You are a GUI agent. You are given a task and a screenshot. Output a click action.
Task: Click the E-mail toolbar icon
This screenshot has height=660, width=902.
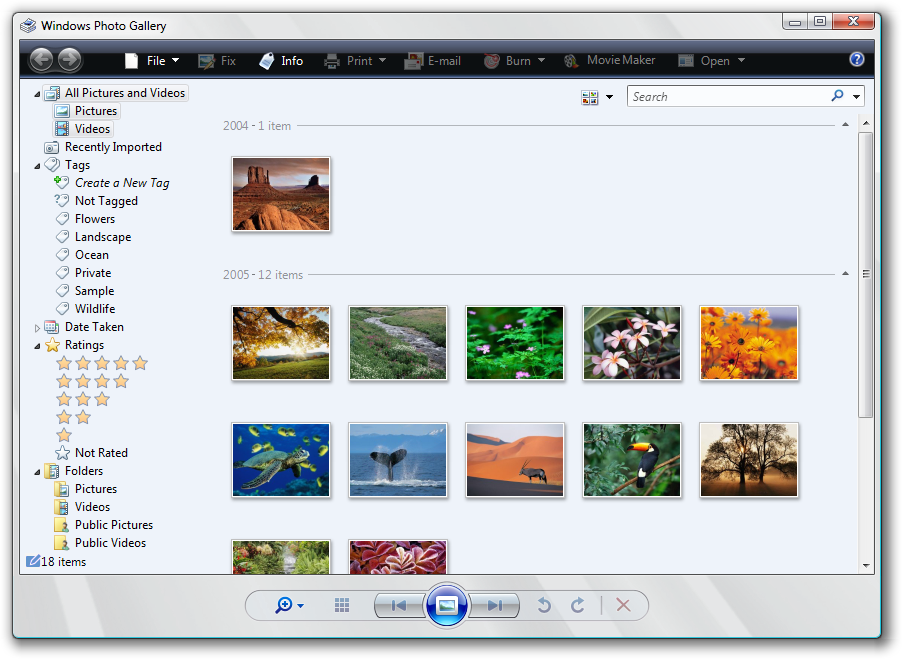tap(432, 61)
